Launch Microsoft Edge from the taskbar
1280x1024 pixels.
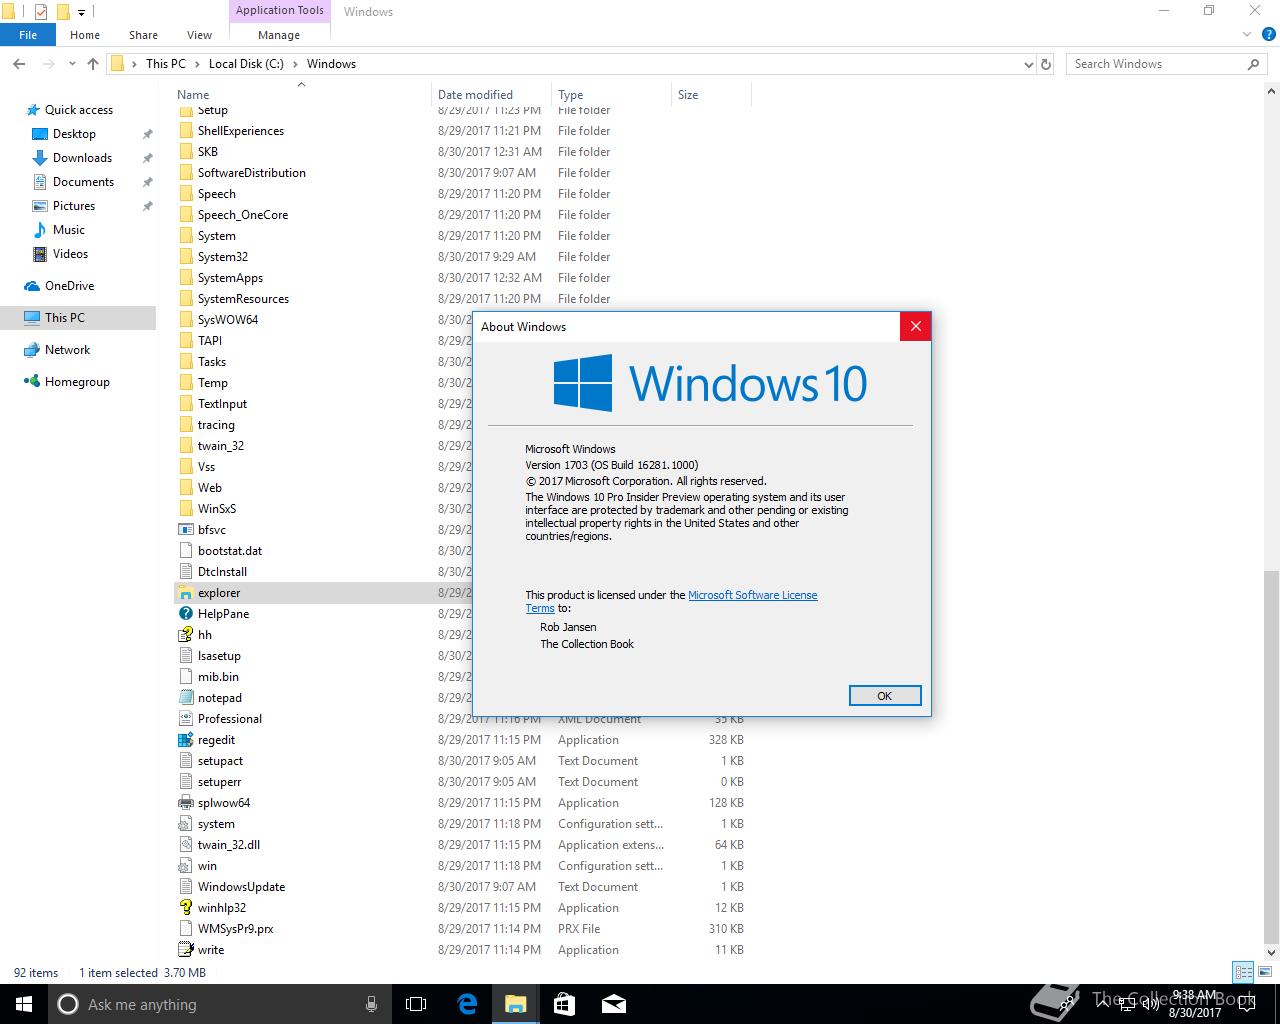[x=467, y=1004]
